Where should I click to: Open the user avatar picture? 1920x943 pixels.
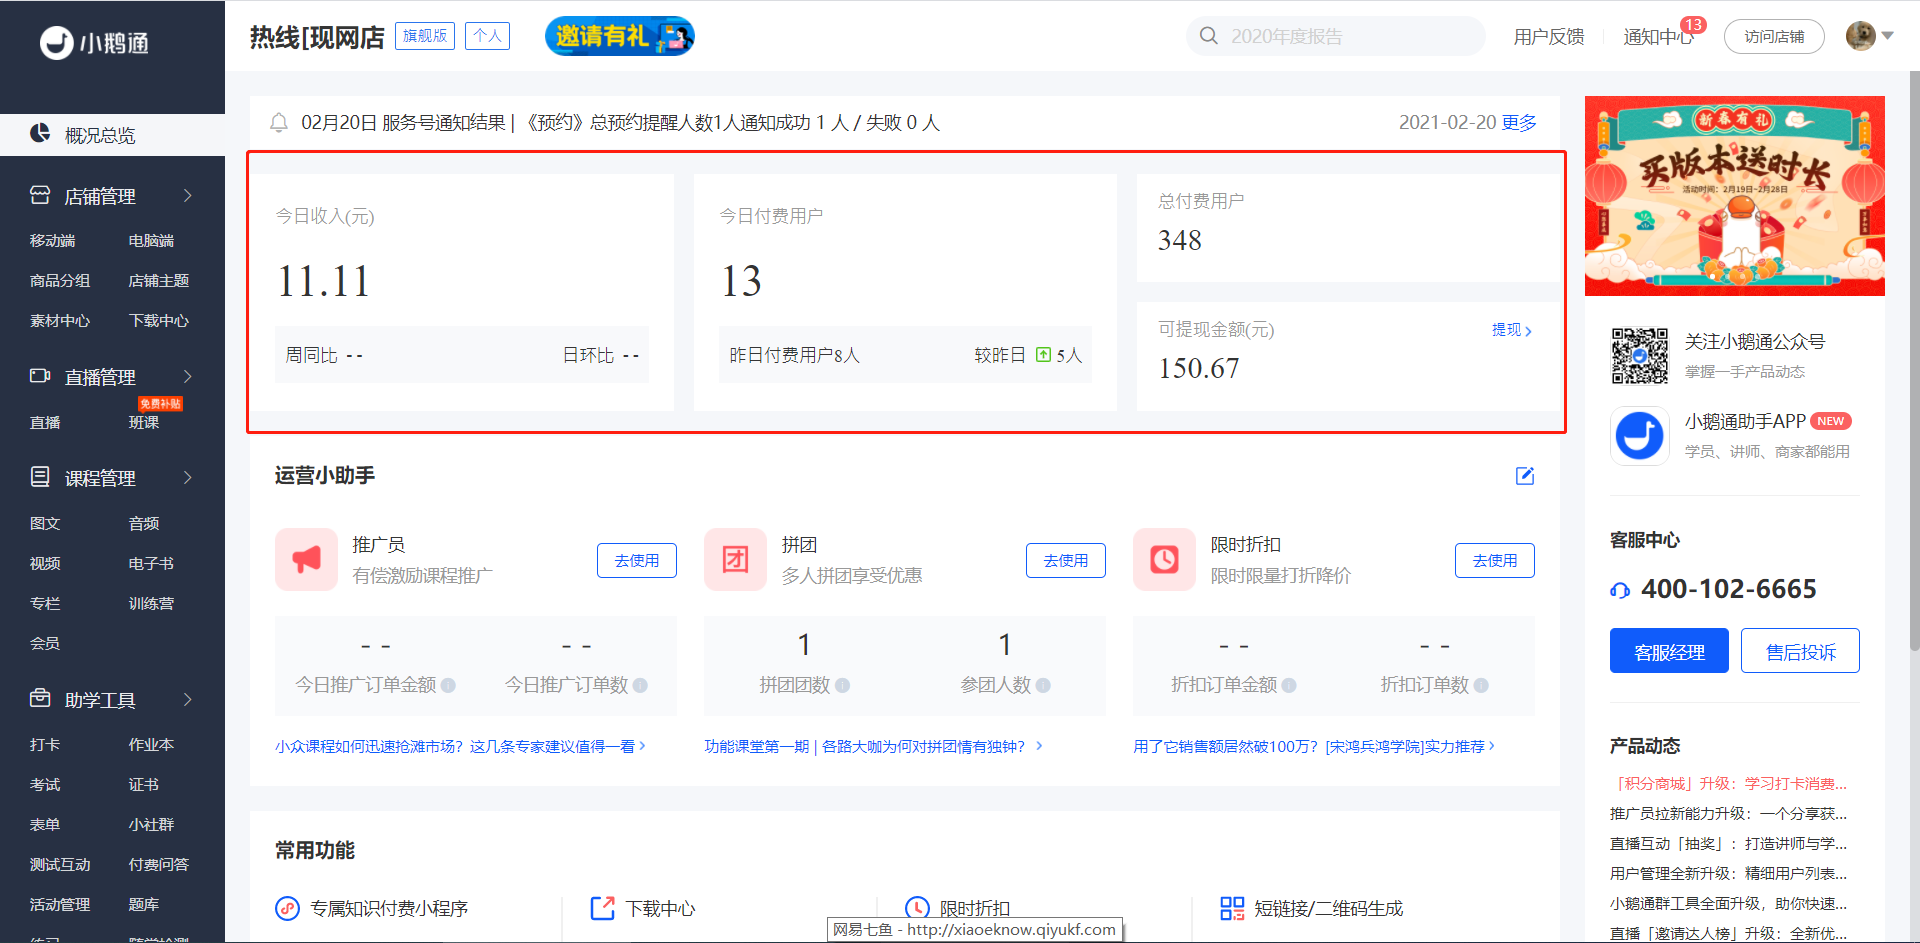tap(1861, 36)
